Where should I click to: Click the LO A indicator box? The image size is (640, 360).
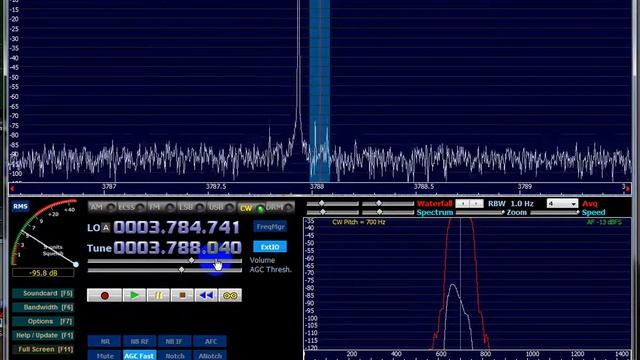pos(106,228)
